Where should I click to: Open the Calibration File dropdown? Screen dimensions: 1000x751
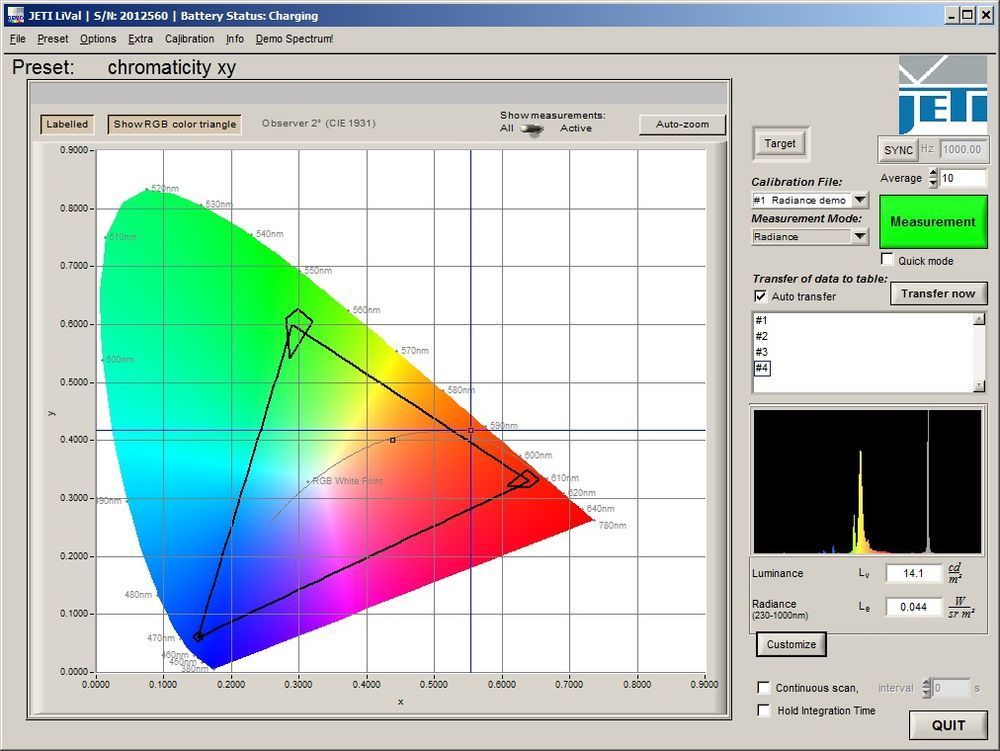[860, 201]
